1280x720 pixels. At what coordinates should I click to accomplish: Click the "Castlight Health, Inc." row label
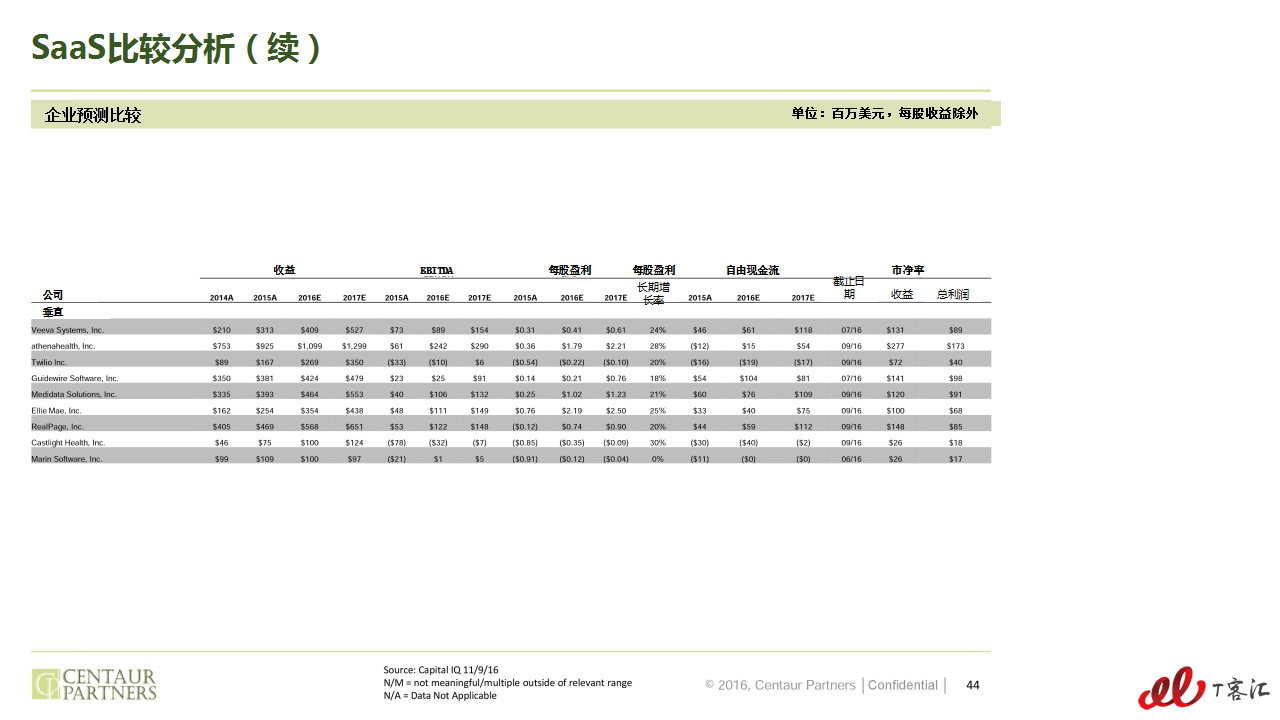coord(68,442)
